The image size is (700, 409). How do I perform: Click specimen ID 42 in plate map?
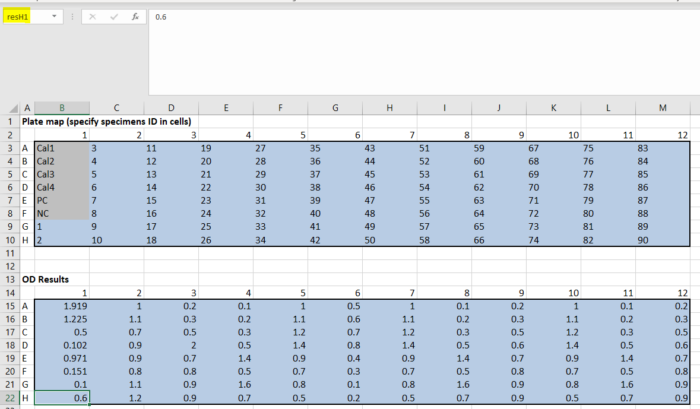pyautogui.click(x=335, y=240)
